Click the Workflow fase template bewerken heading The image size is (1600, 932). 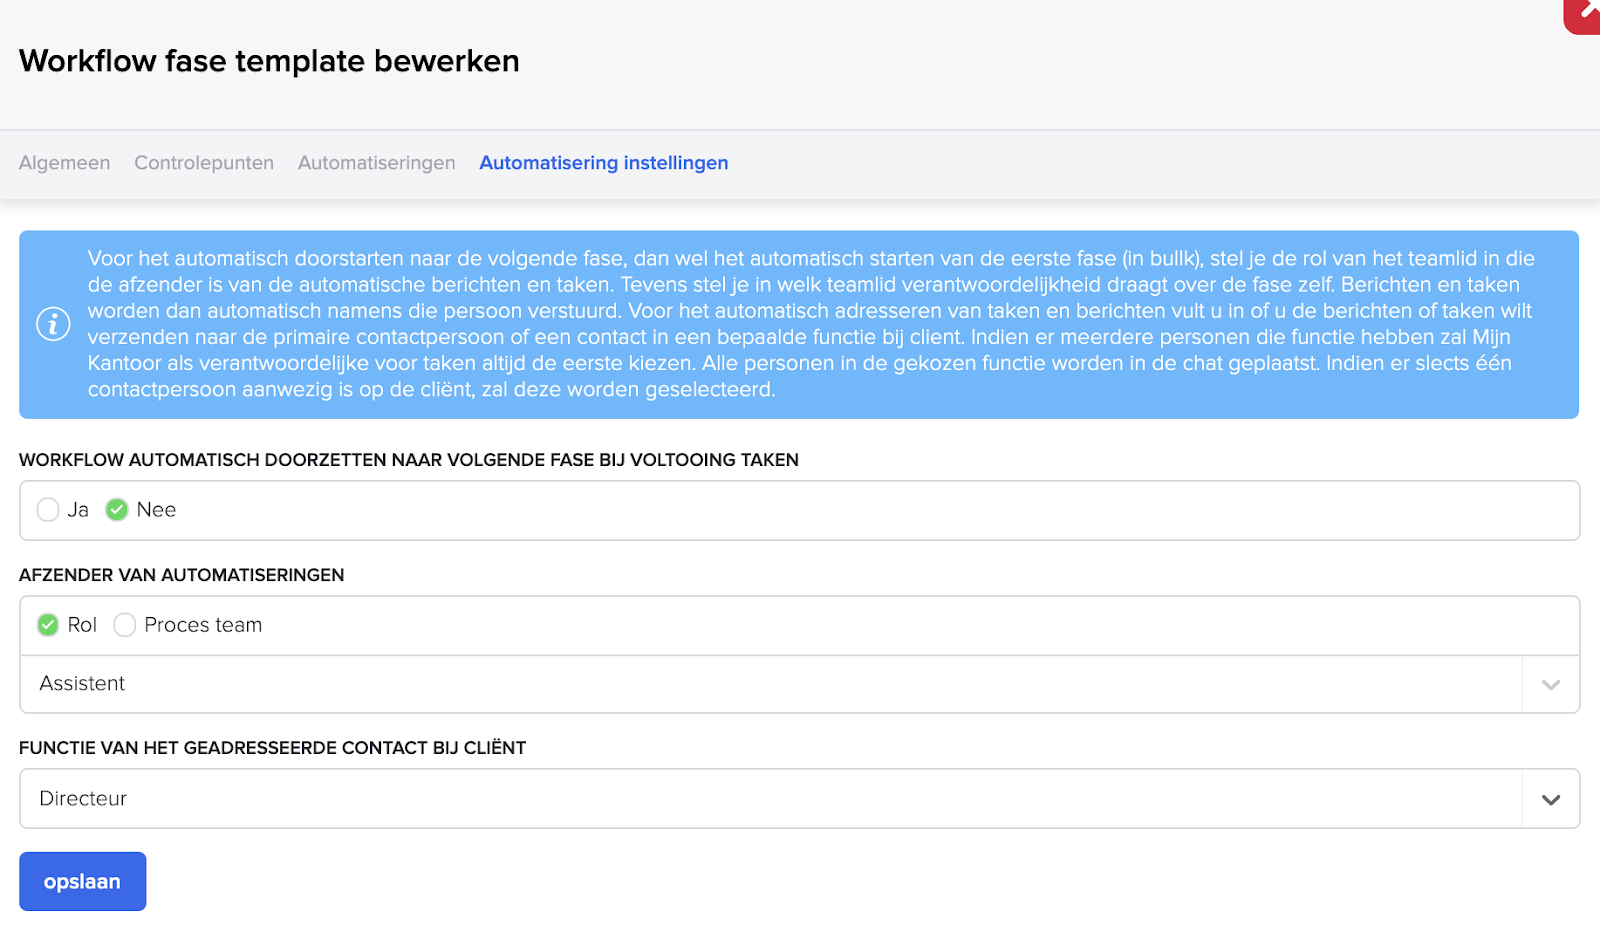coord(269,61)
